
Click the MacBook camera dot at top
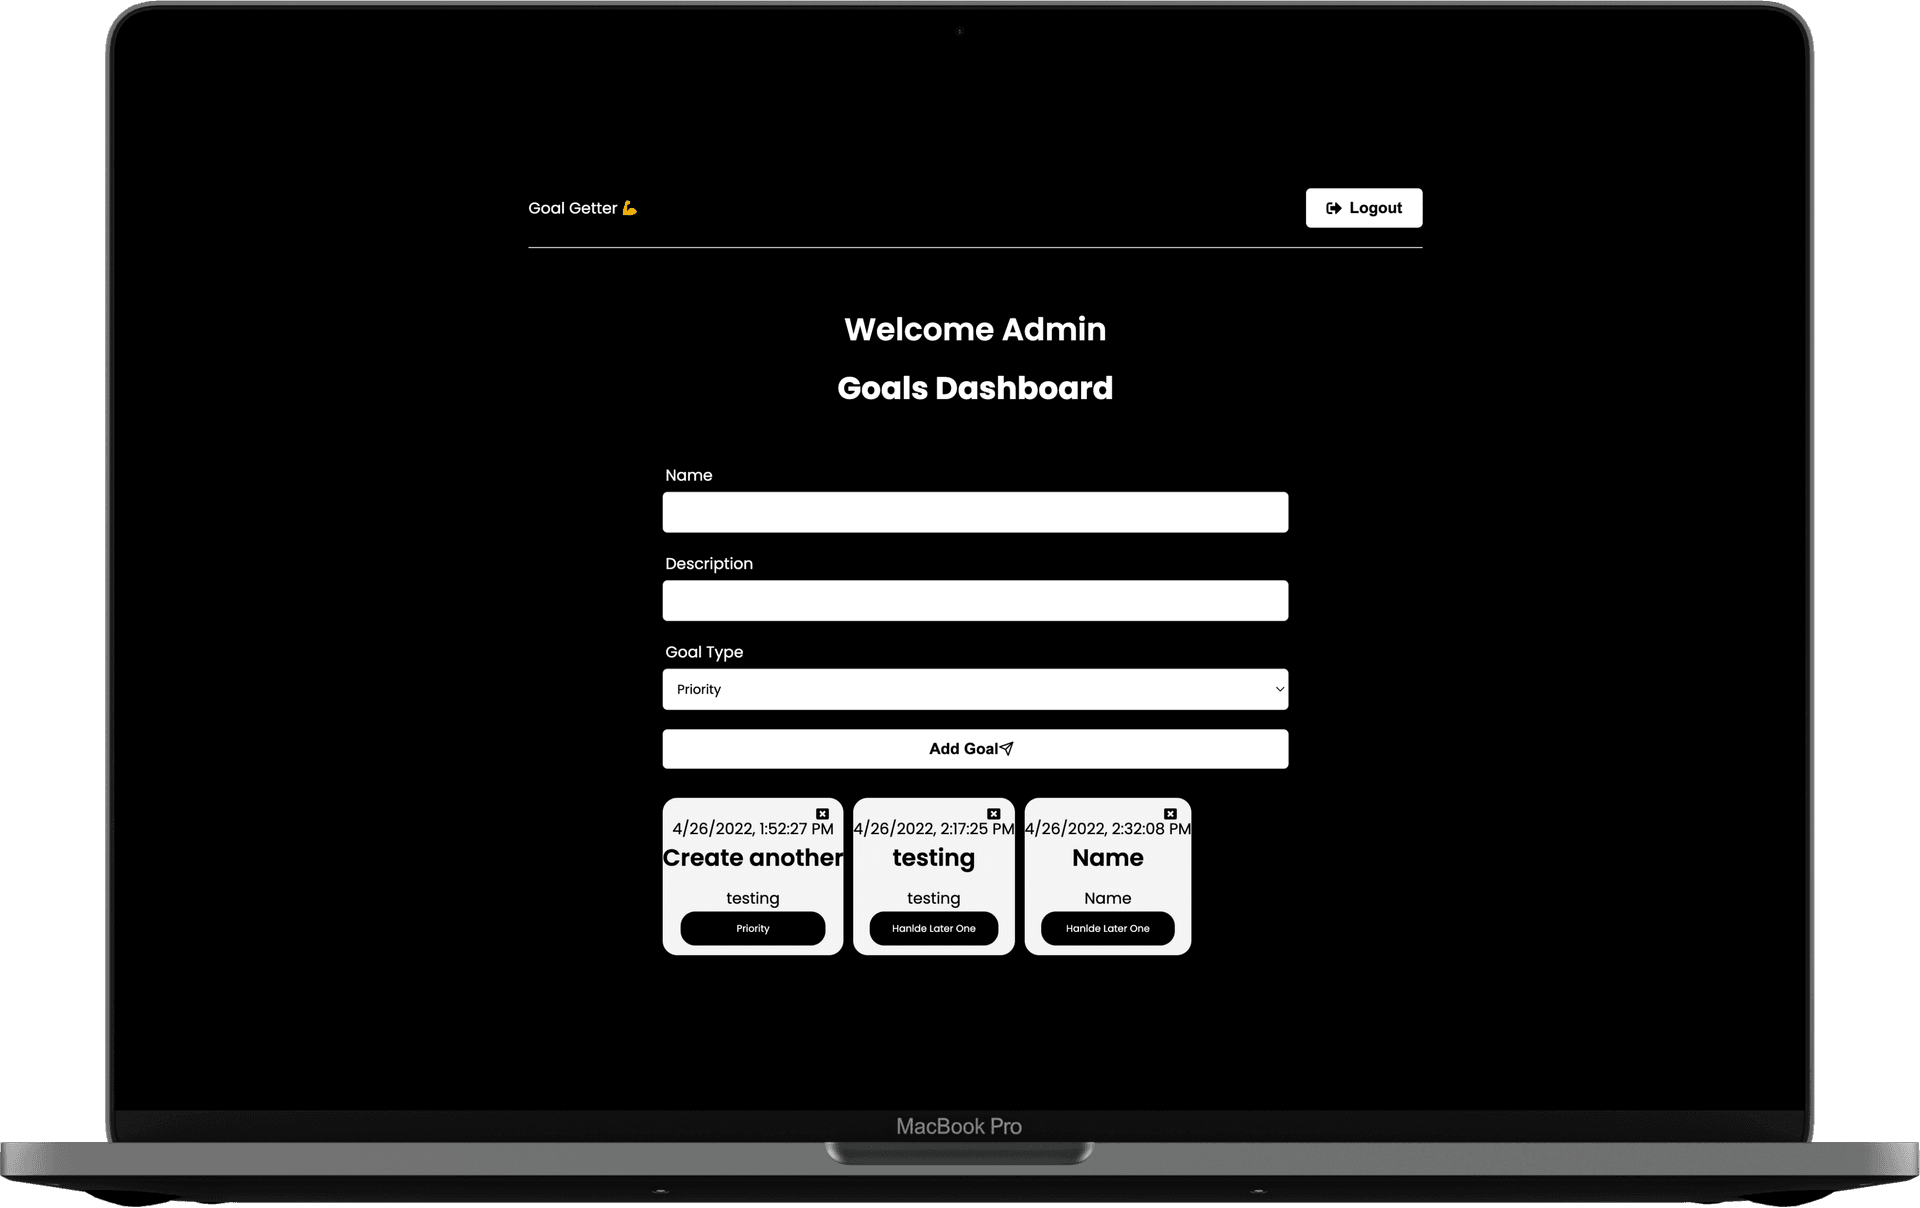[959, 31]
